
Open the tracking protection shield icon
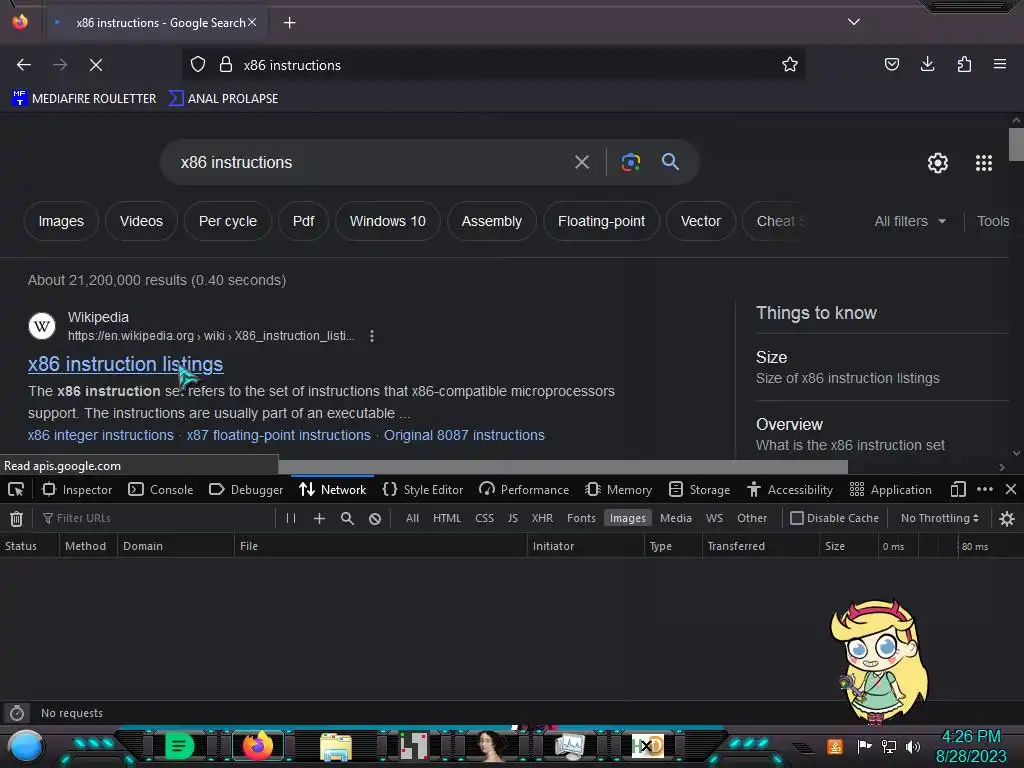tap(198, 65)
